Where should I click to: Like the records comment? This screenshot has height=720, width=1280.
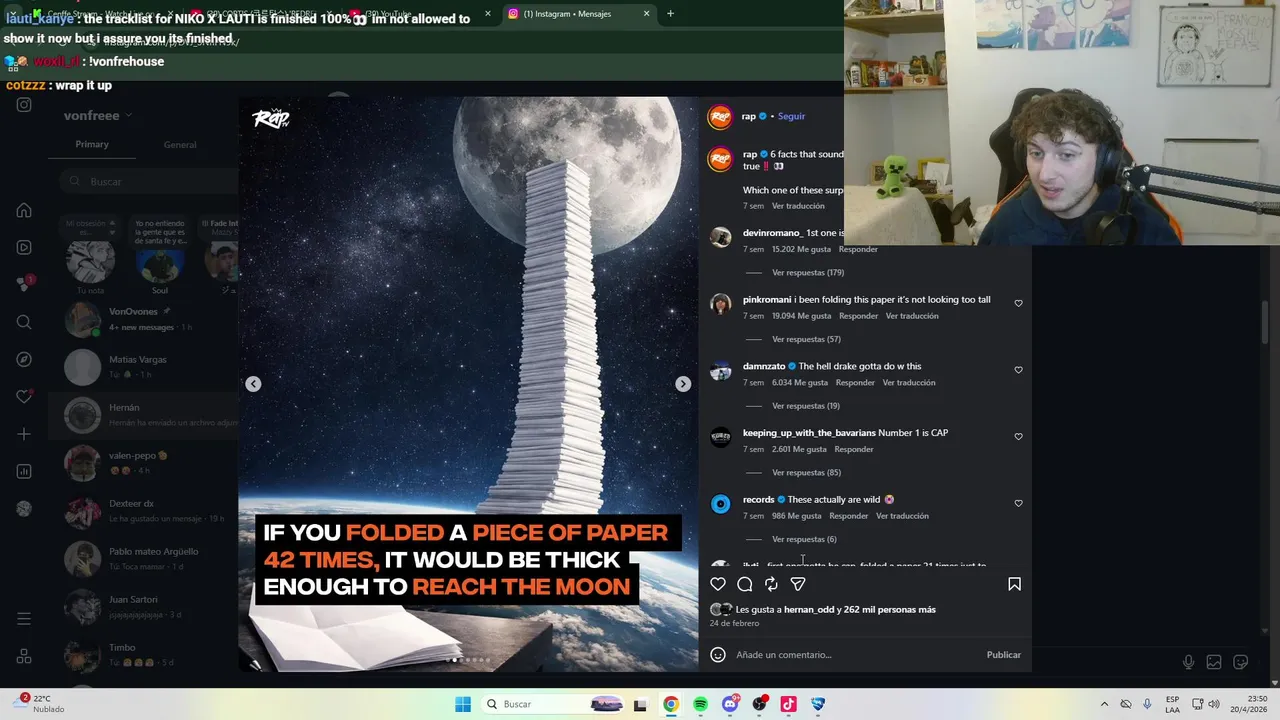pyautogui.click(x=1018, y=503)
